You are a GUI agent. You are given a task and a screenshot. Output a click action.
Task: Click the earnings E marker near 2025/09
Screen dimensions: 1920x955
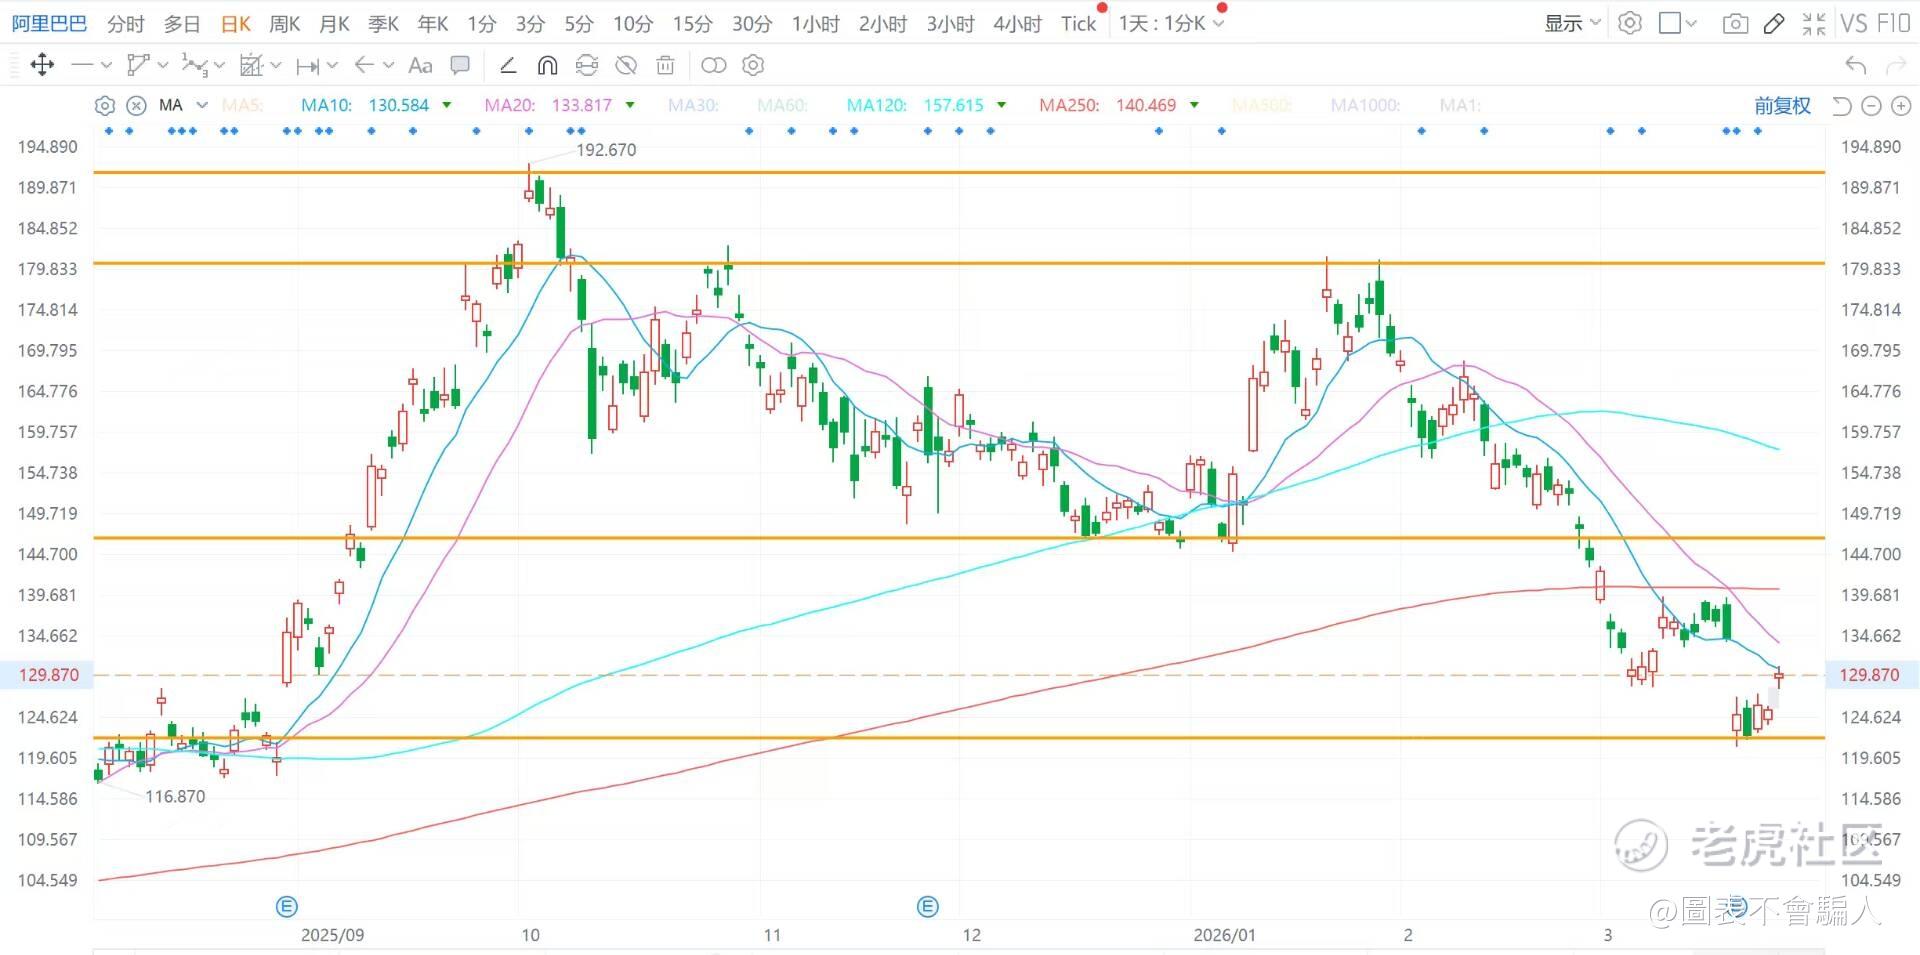pos(287,907)
